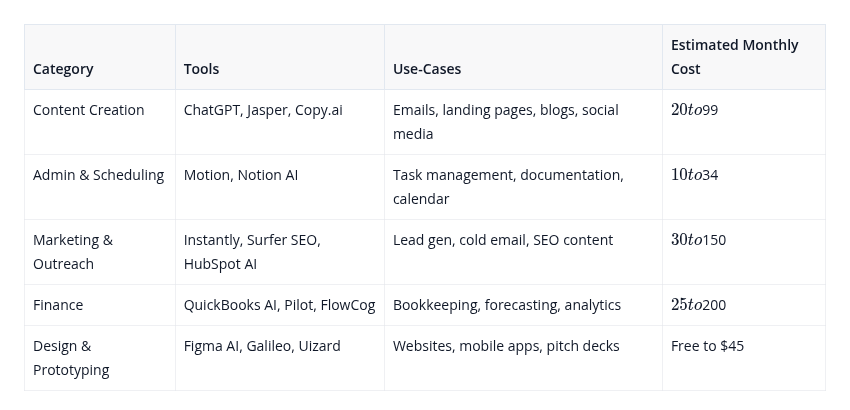Image resolution: width=850 pixels, height=410 pixels.
Task: Select the Bookkeeping, forecasting, analytics cell
Action: [x=523, y=305]
